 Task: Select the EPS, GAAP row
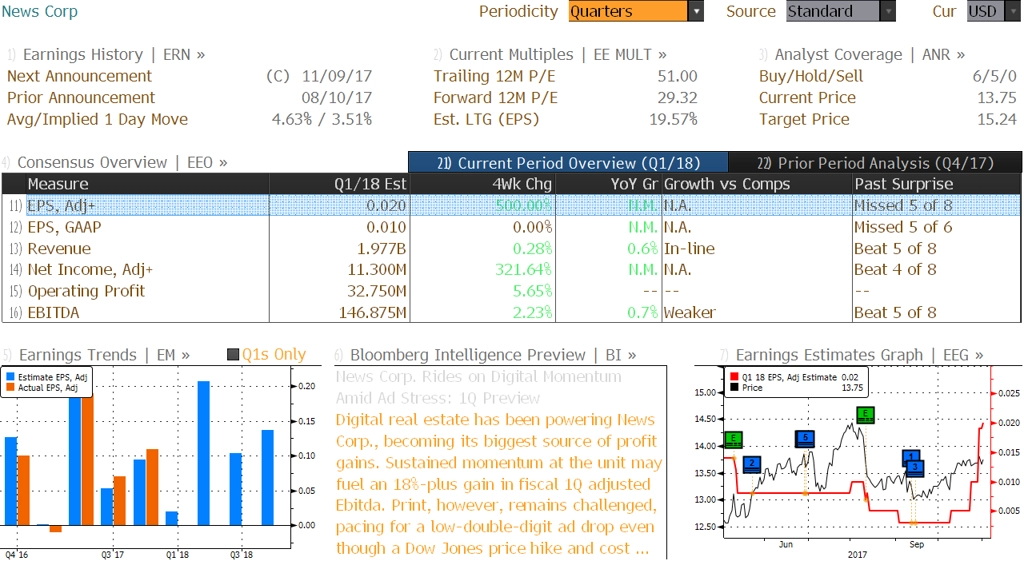511,227
